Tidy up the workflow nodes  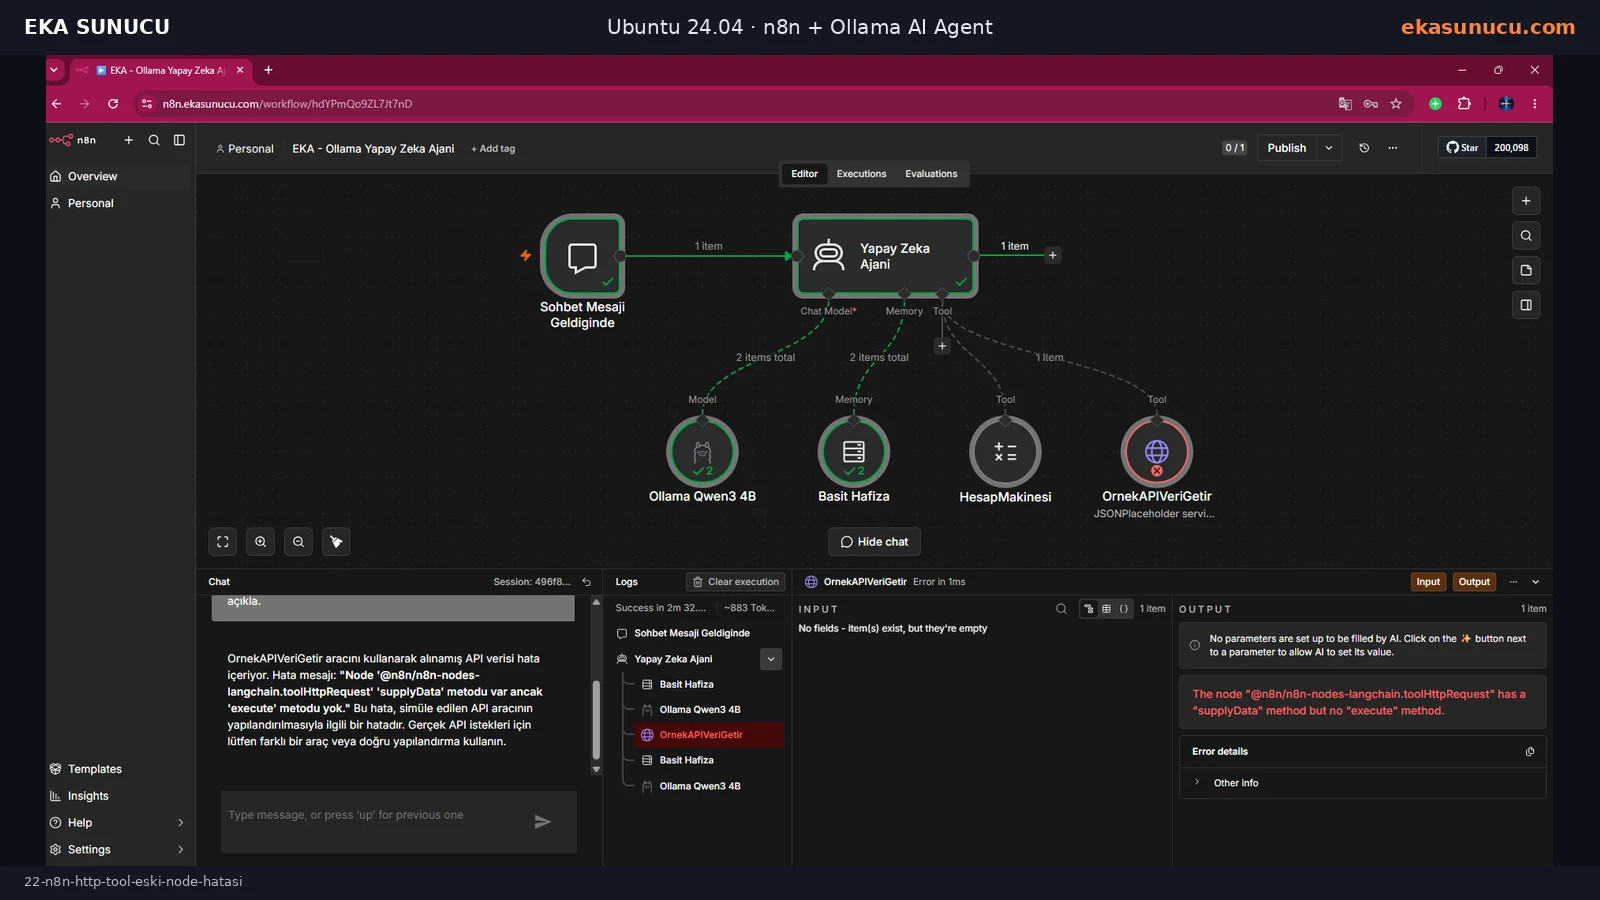(336, 541)
